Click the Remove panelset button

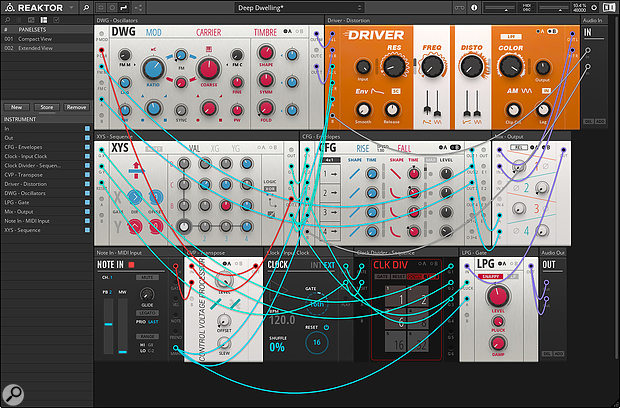[76, 107]
